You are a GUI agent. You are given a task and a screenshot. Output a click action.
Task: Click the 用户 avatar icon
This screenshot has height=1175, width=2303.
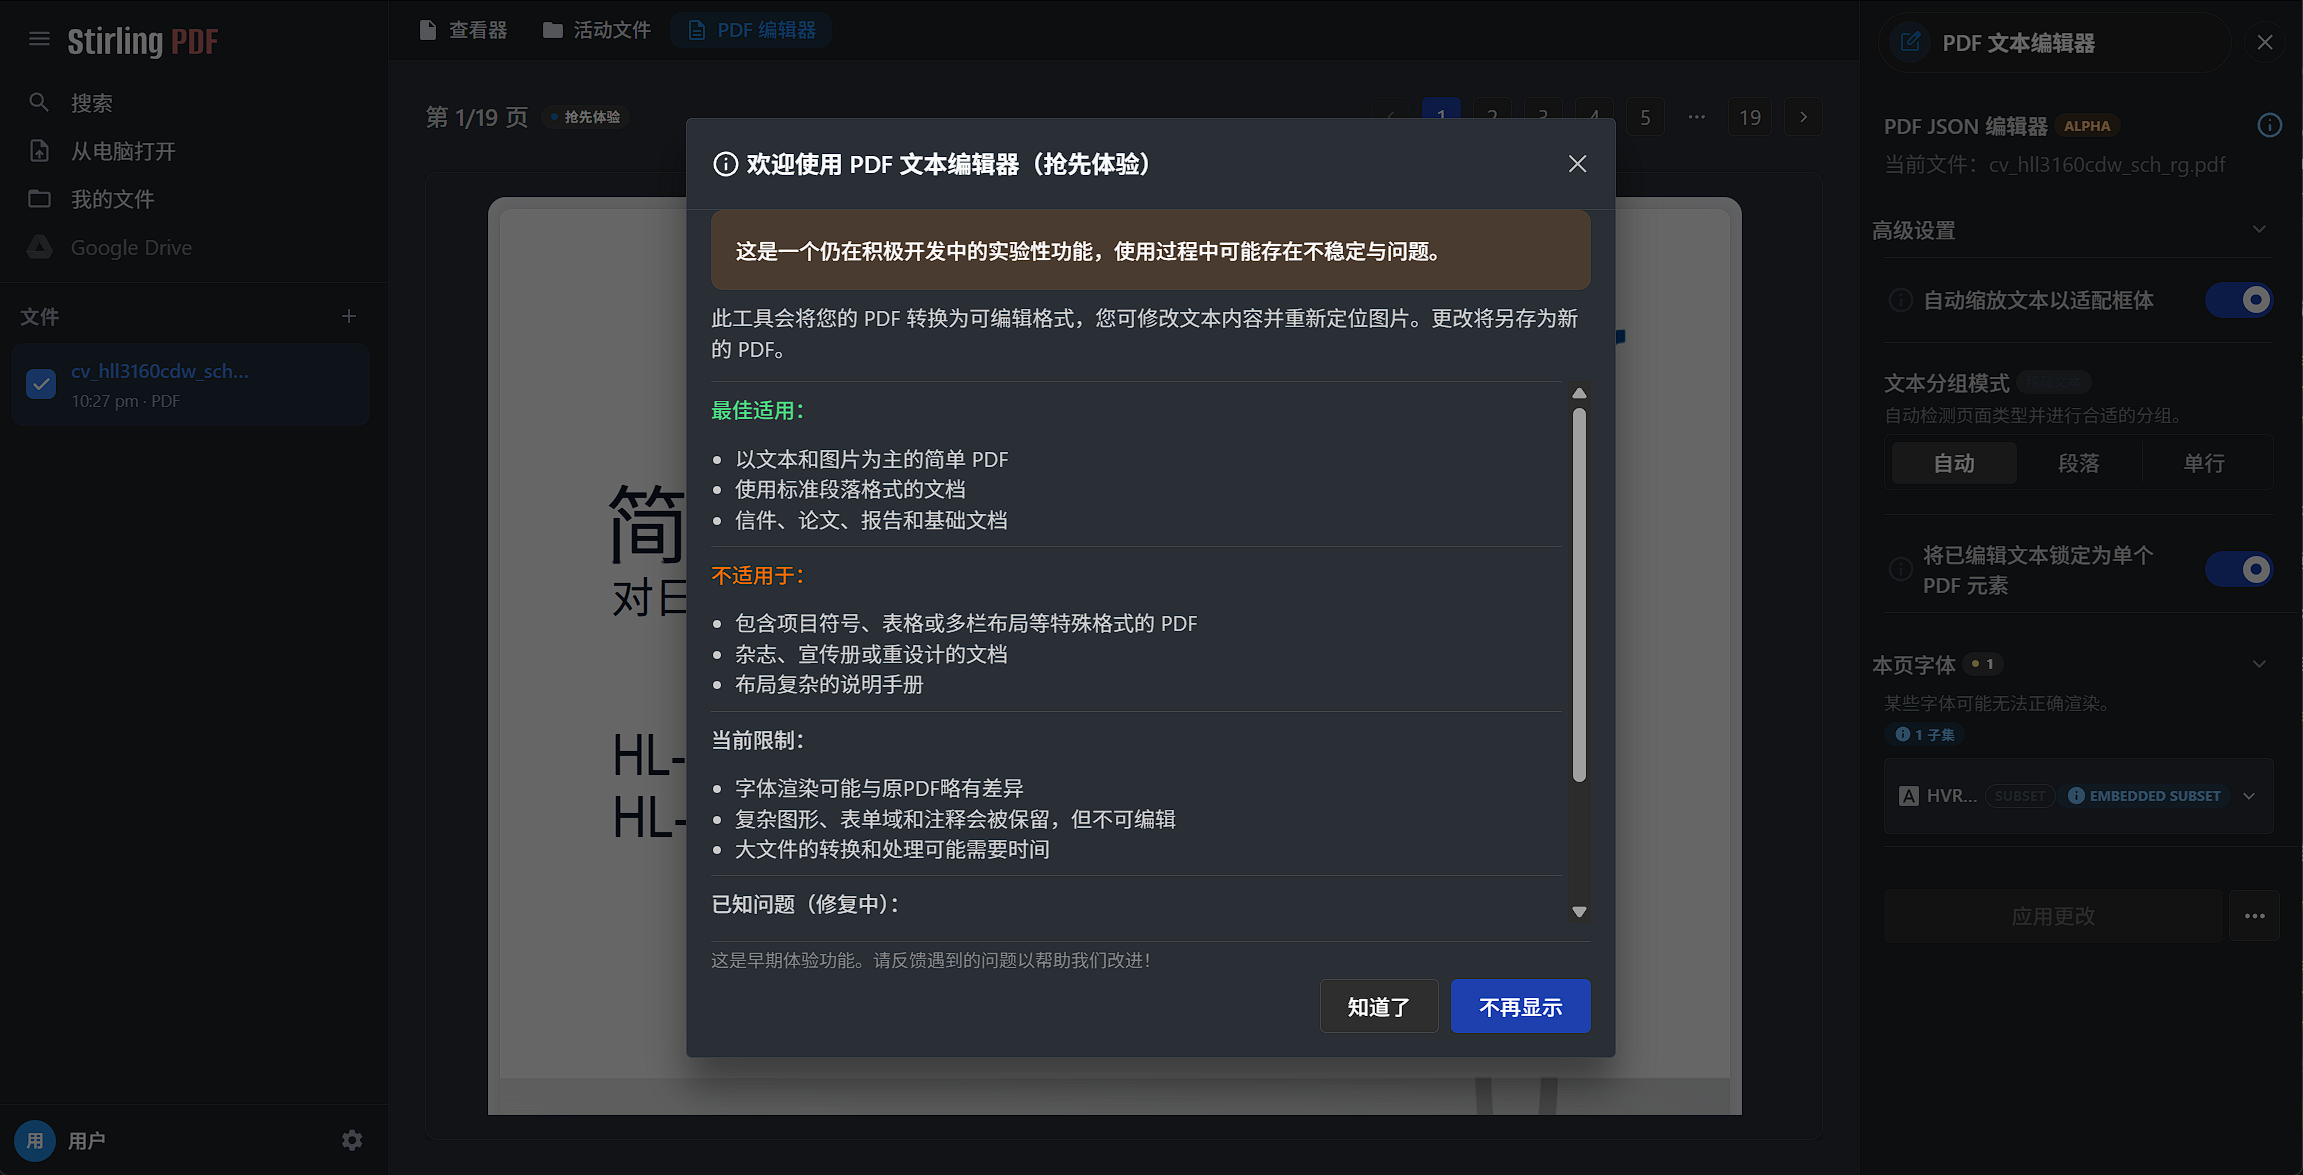(x=35, y=1140)
